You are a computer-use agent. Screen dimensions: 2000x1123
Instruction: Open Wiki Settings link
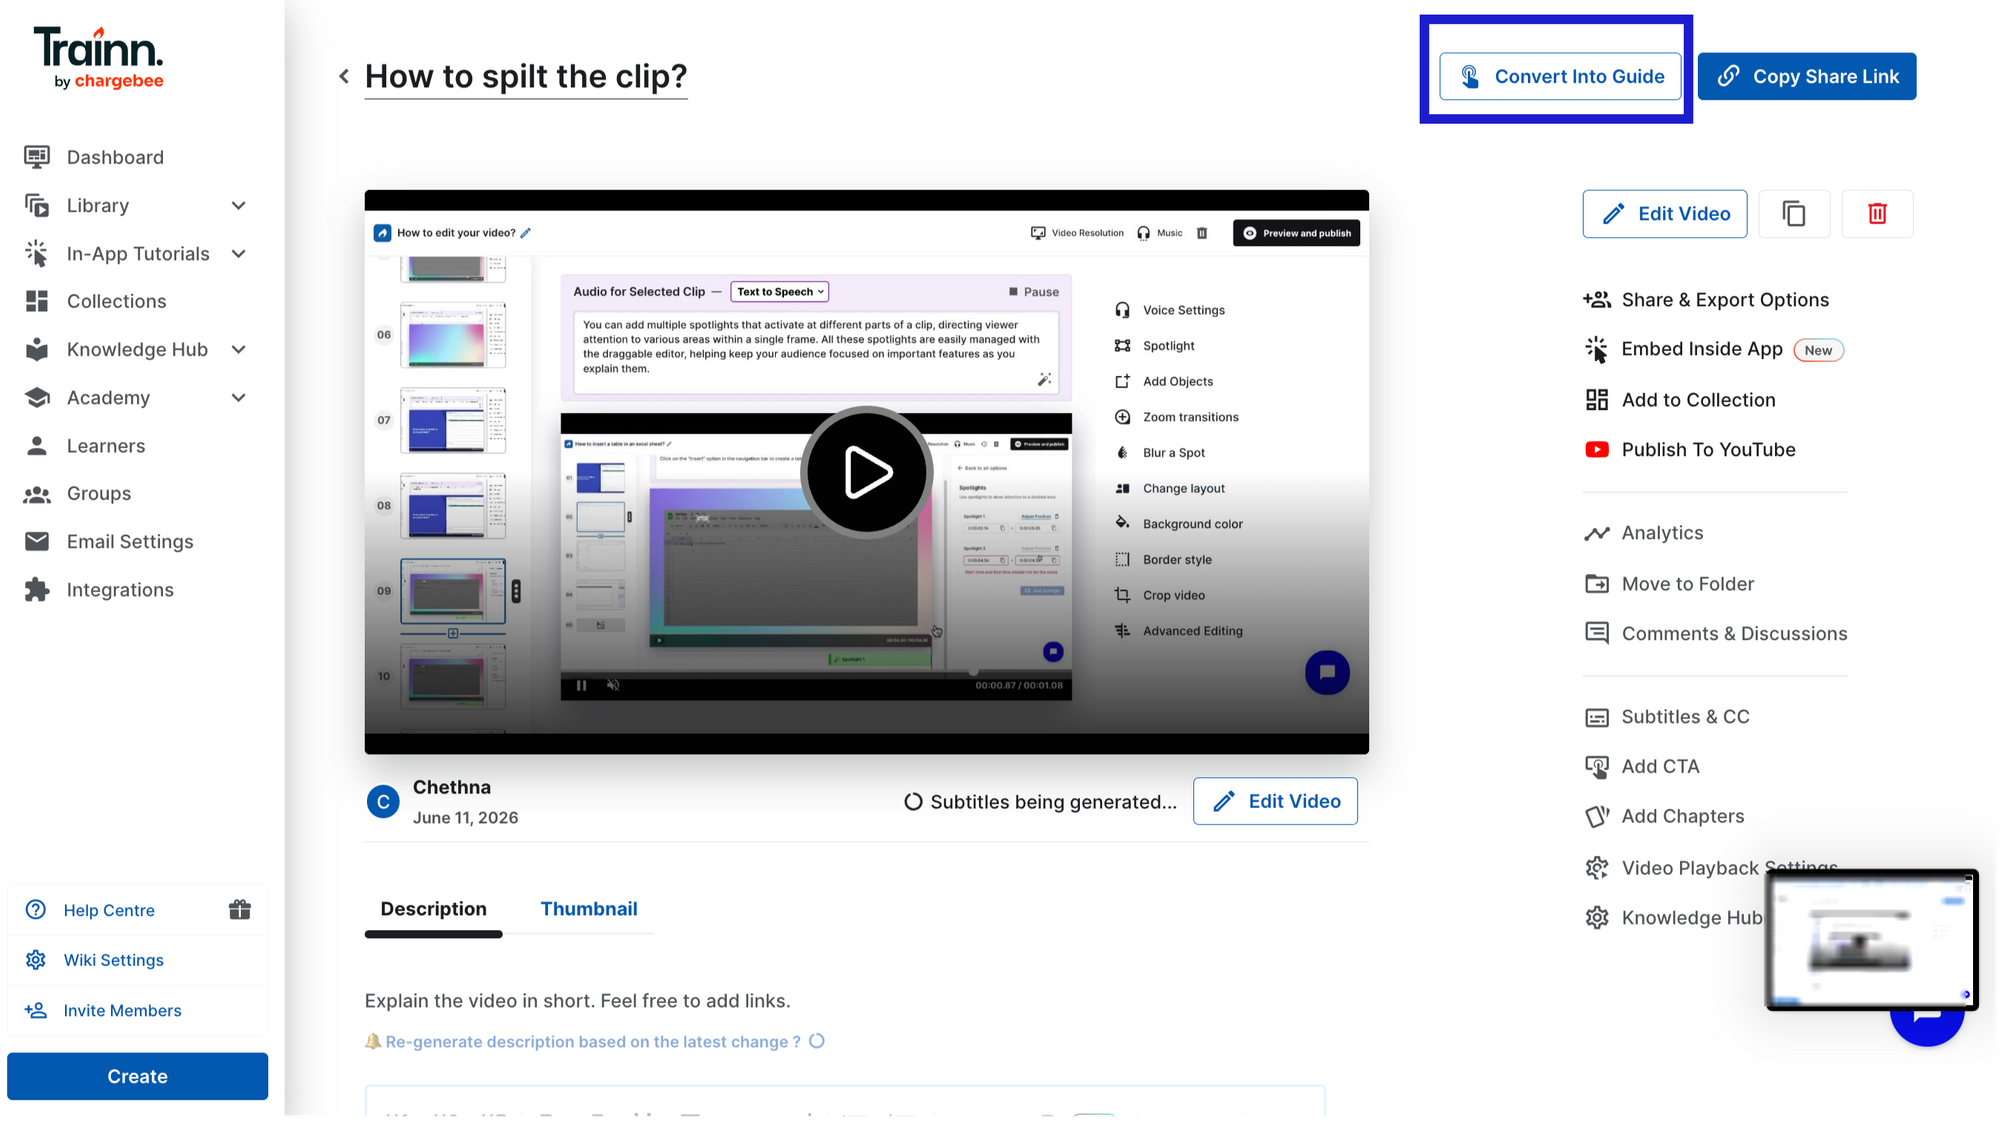(x=113, y=960)
